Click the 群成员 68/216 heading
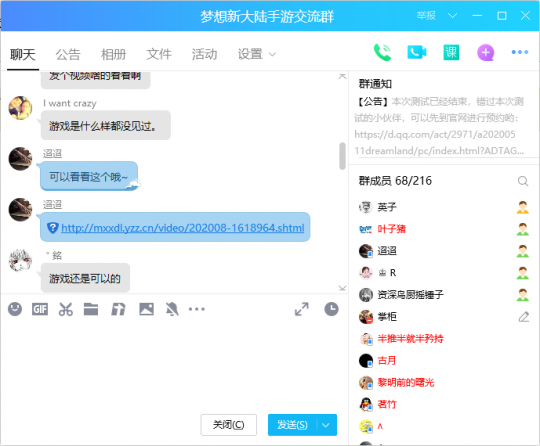Viewport: 540px width, 446px height. pyautogui.click(x=395, y=181)
